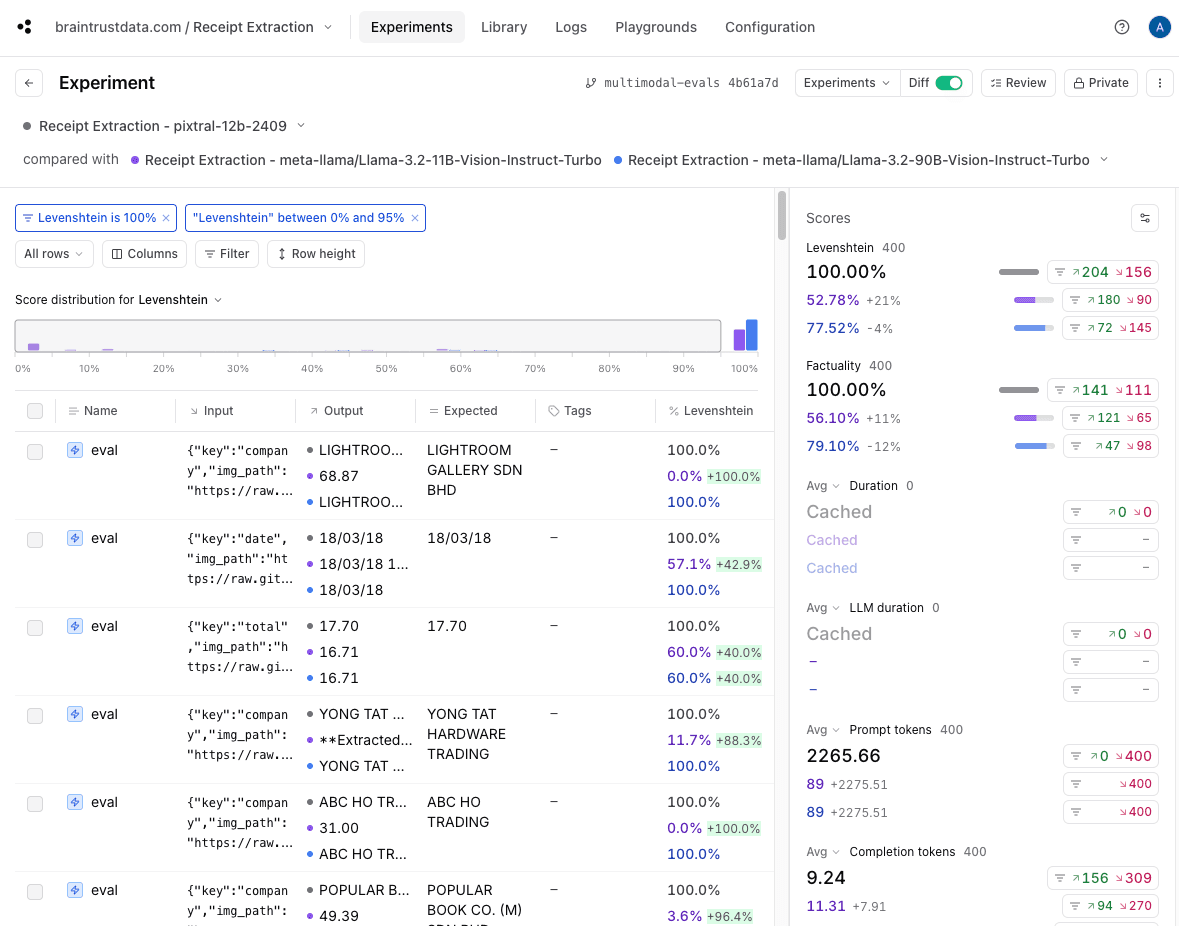Click the 100% bar in score distribution
Viewport: 1179px width, 926px height.
[751, 336]
